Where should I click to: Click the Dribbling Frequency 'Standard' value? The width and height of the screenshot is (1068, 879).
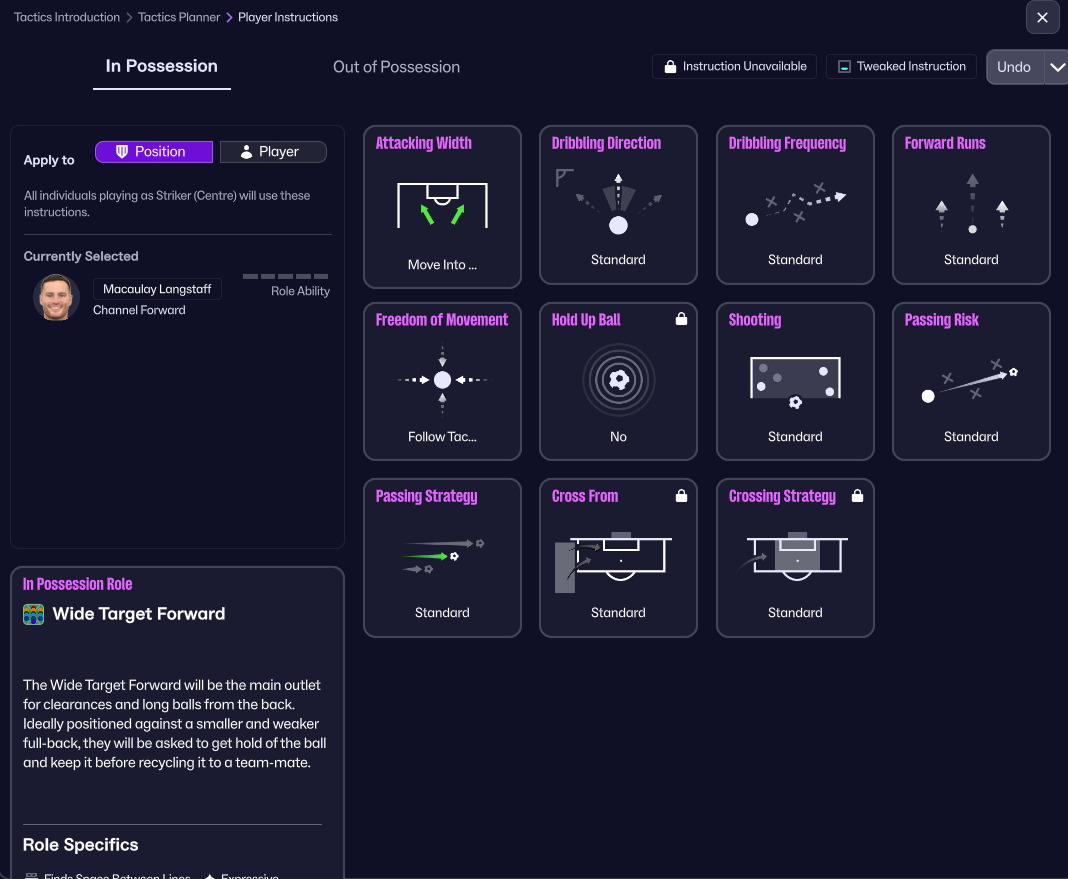795,259
